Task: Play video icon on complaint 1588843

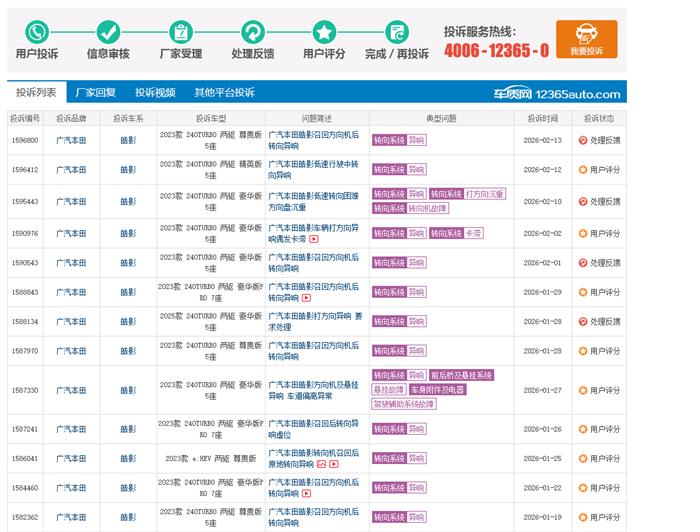Action: point(306,298)
